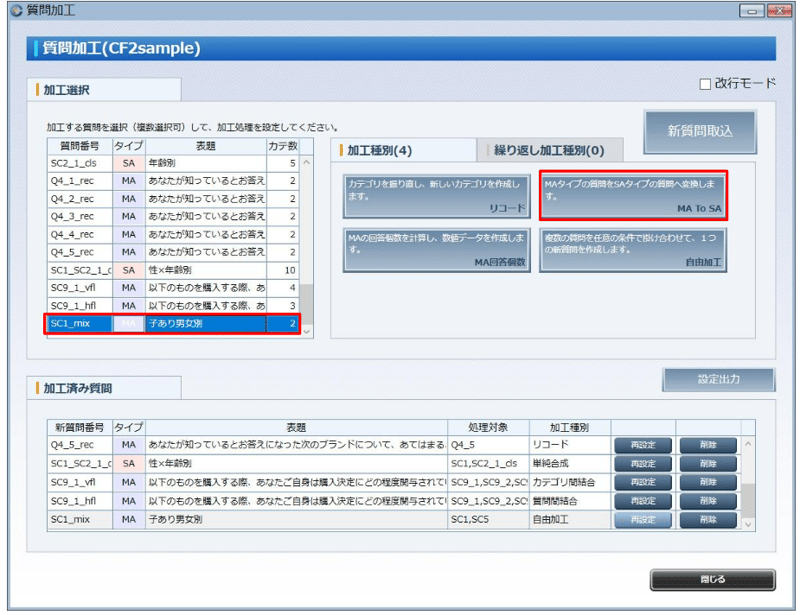Select the 性×年齢別 row SC1_SC2_1
This screenshot has width=800, height=615.
(150, 269)
